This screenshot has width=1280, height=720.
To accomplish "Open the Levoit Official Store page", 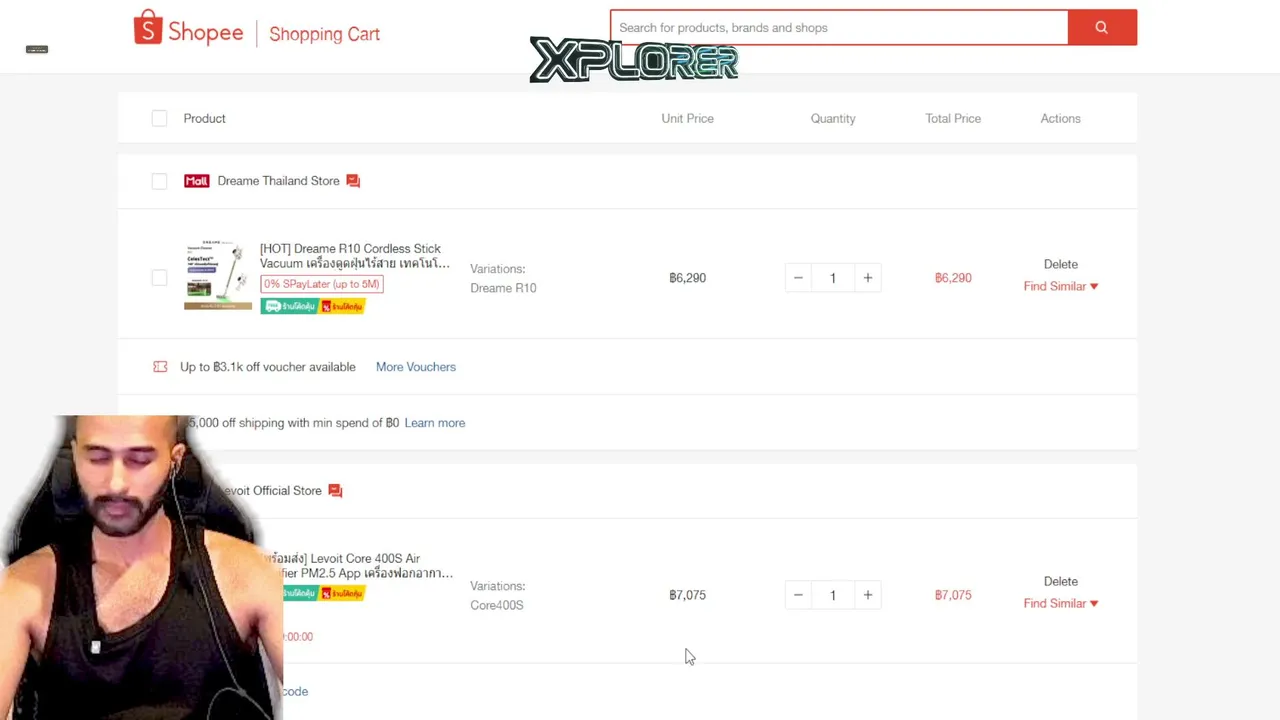I will click(x=270, y=491).
